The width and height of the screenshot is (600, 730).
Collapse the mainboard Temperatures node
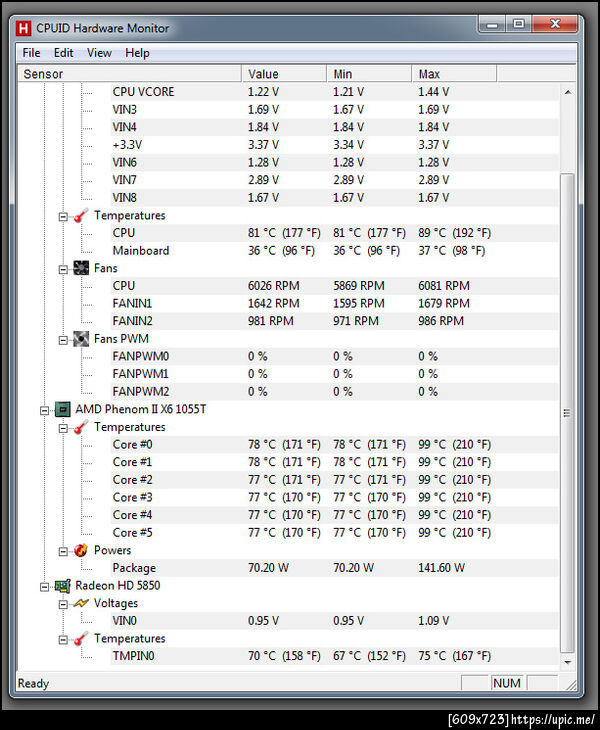click(x=63, y=217)
